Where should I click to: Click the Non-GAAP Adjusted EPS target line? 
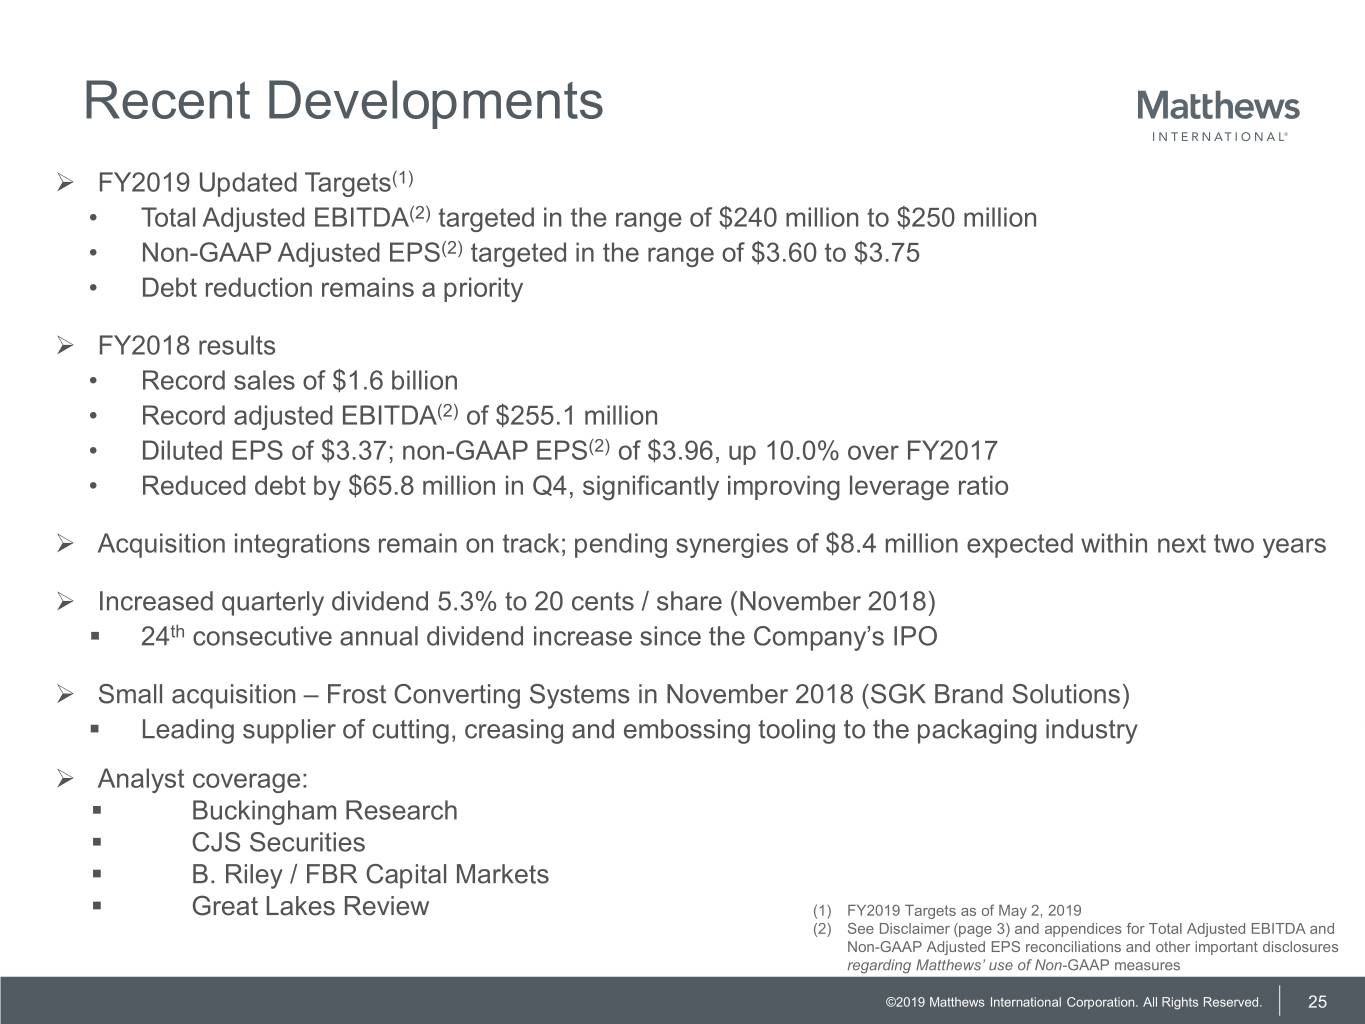tap(530, 253)
